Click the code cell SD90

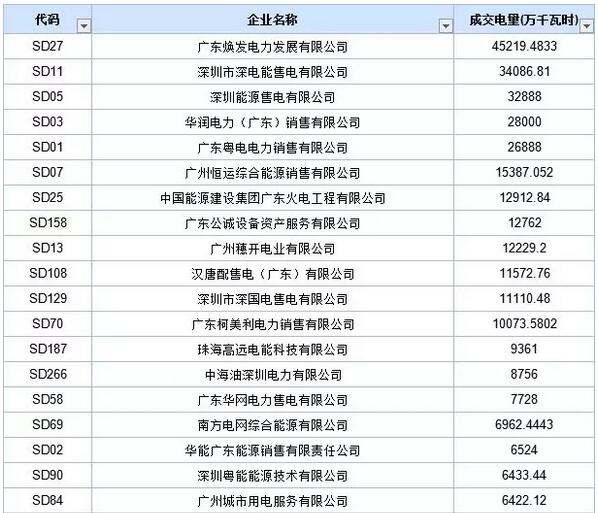(x=48, y=475)
